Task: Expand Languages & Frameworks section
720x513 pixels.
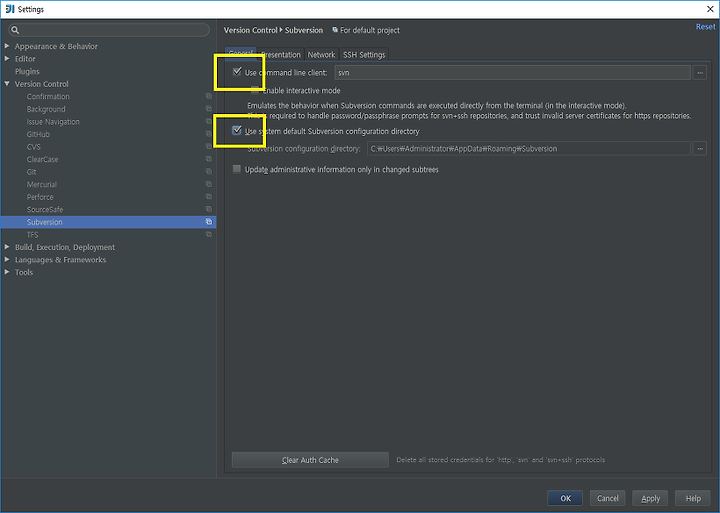Action: pos(7,259)
